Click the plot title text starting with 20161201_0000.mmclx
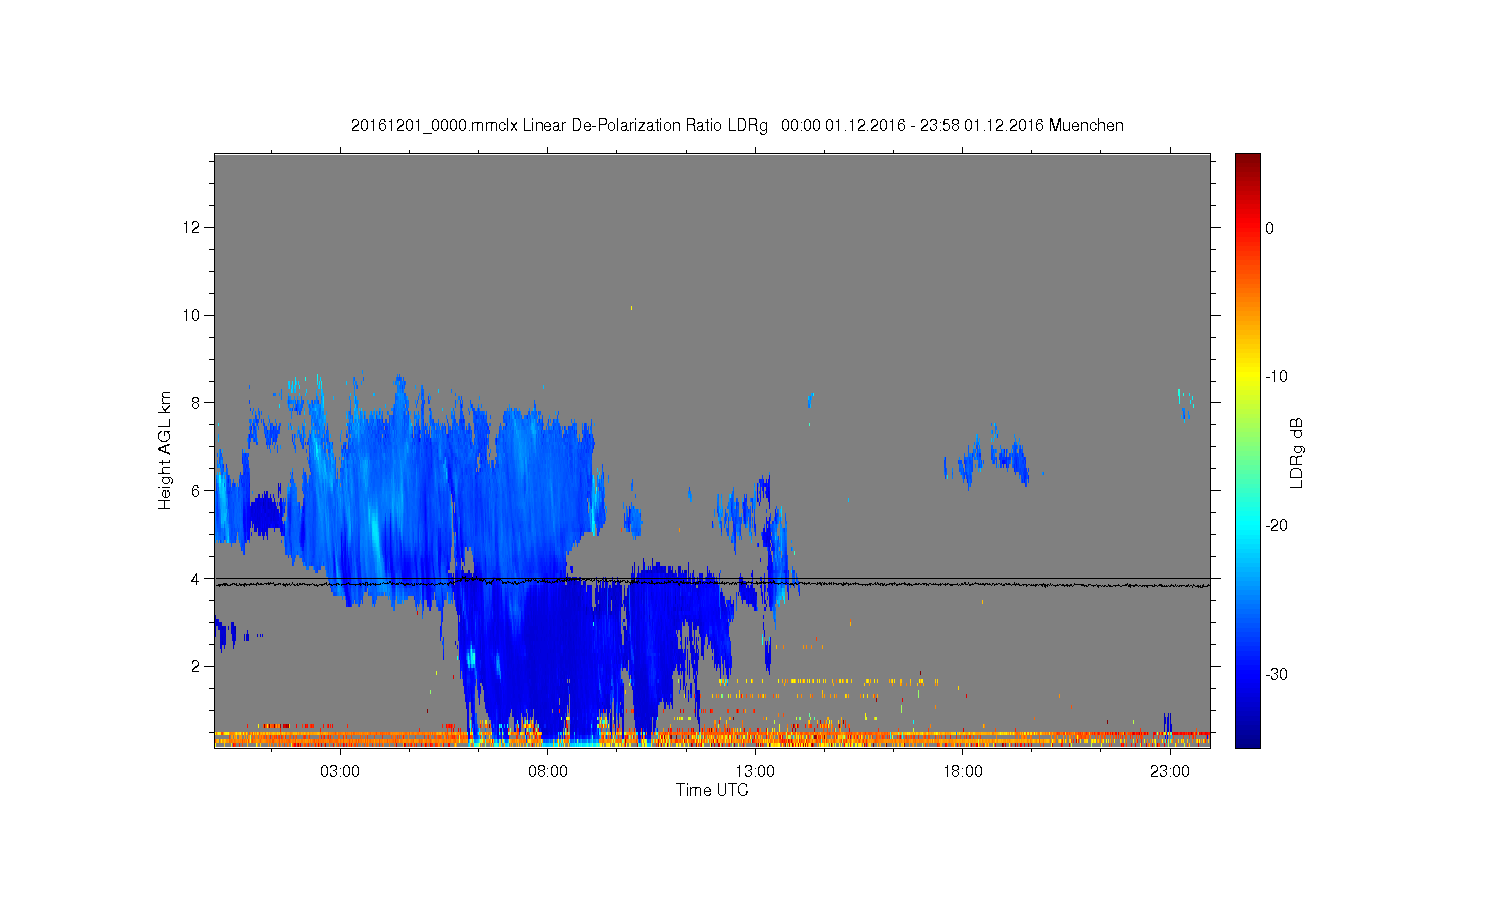 [737, 126]
